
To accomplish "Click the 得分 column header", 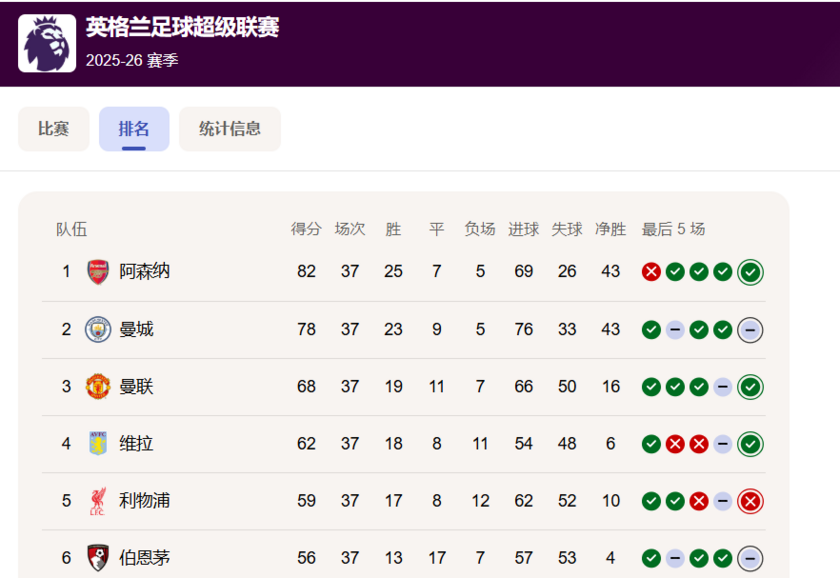I will (x=306, y=229).
